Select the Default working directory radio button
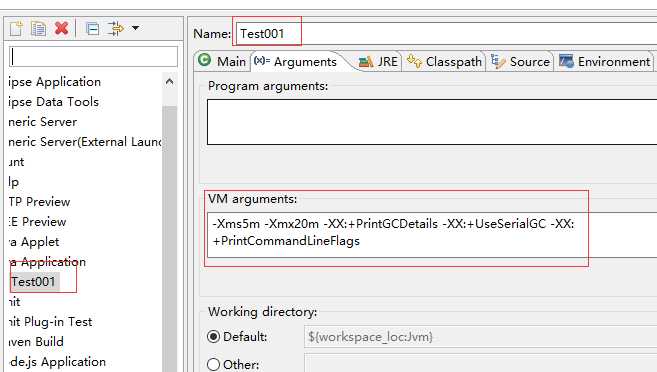Image resolution: width=657 pixels, height=372 pixels. point(213,336)
